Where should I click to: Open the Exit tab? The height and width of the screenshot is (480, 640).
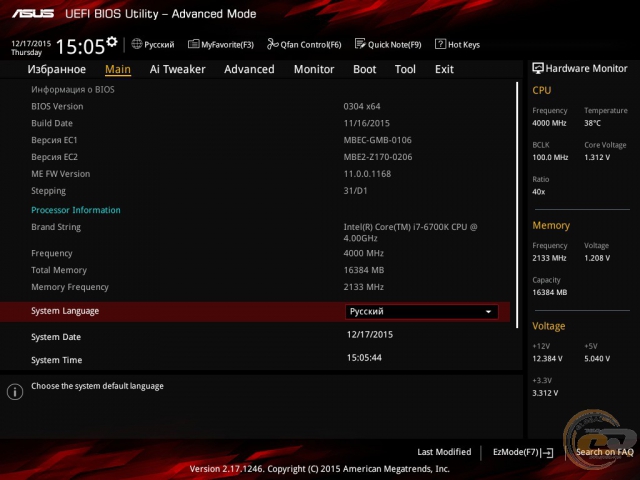coord(444,69)
